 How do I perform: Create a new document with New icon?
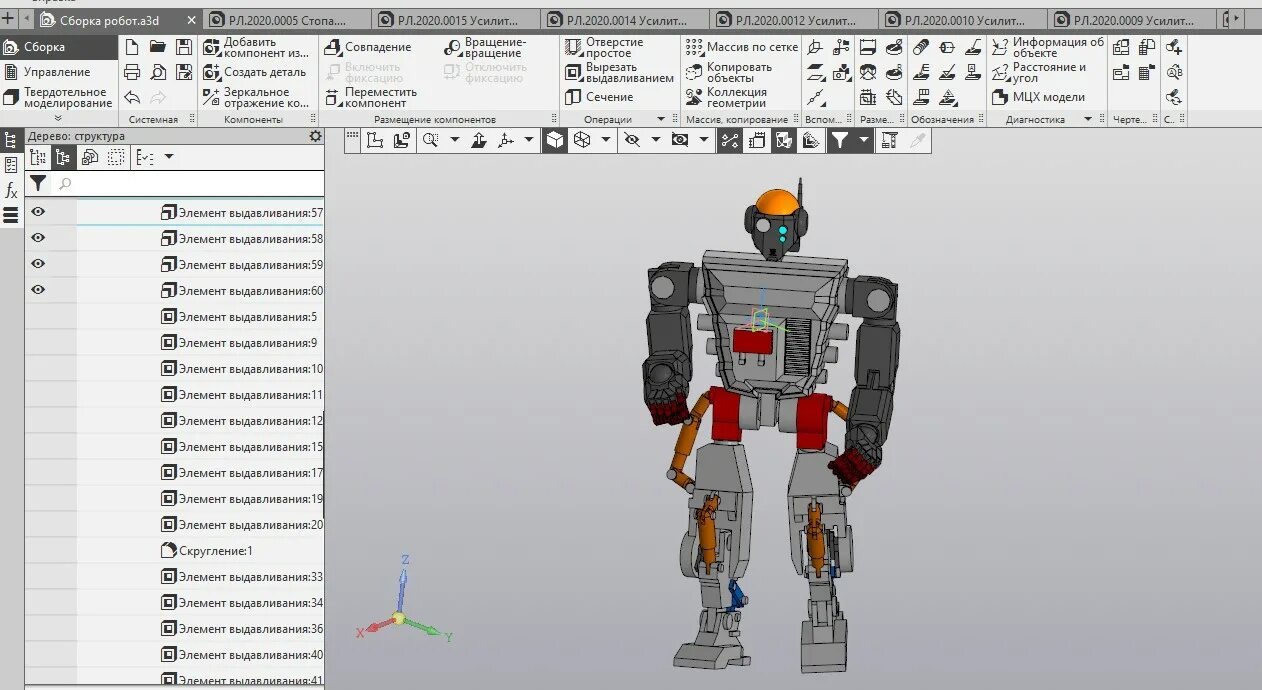[x=132, y=46]
